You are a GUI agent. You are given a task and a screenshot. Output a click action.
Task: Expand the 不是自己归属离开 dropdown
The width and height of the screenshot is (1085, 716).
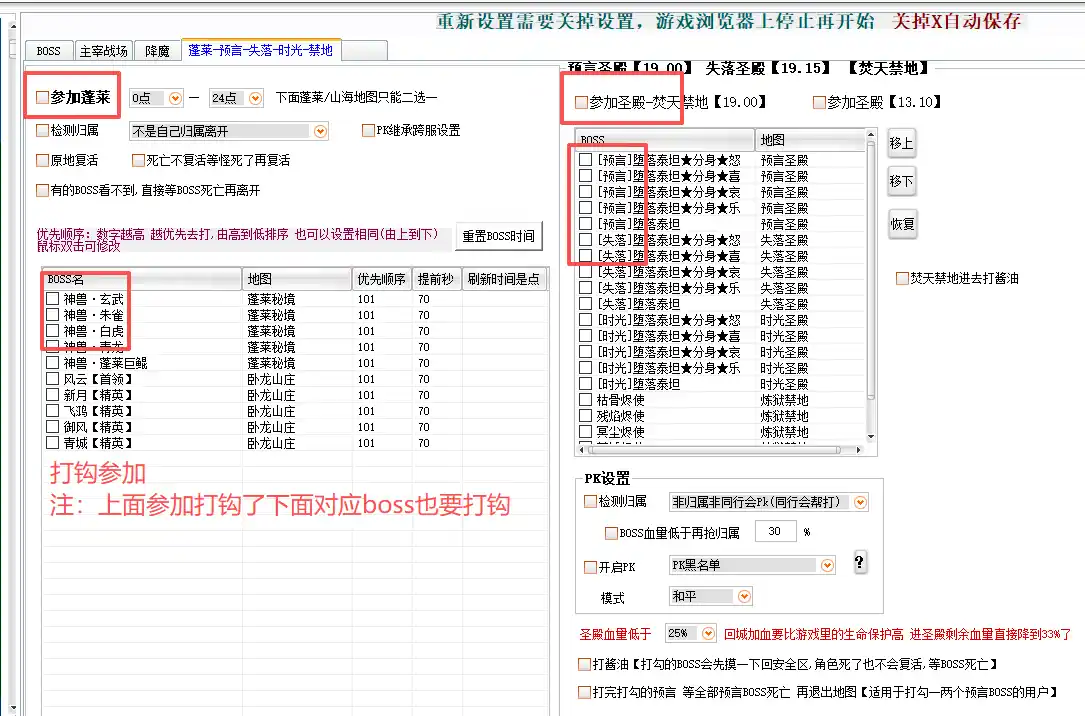(x=320, y=131)
